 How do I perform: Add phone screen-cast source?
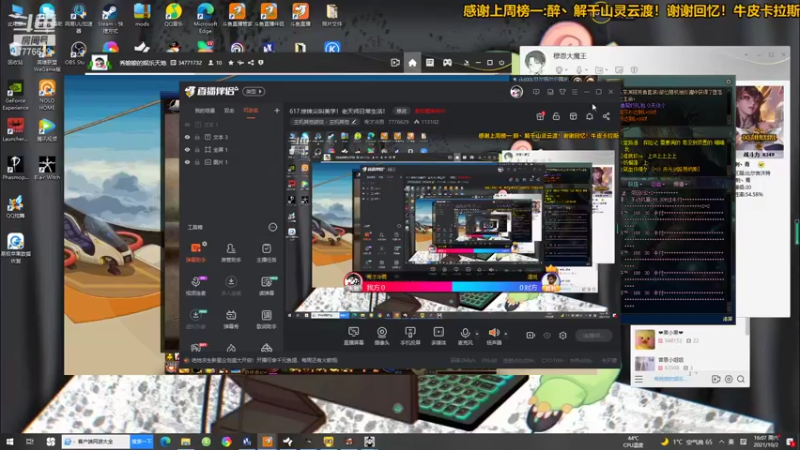pos(410,336)
